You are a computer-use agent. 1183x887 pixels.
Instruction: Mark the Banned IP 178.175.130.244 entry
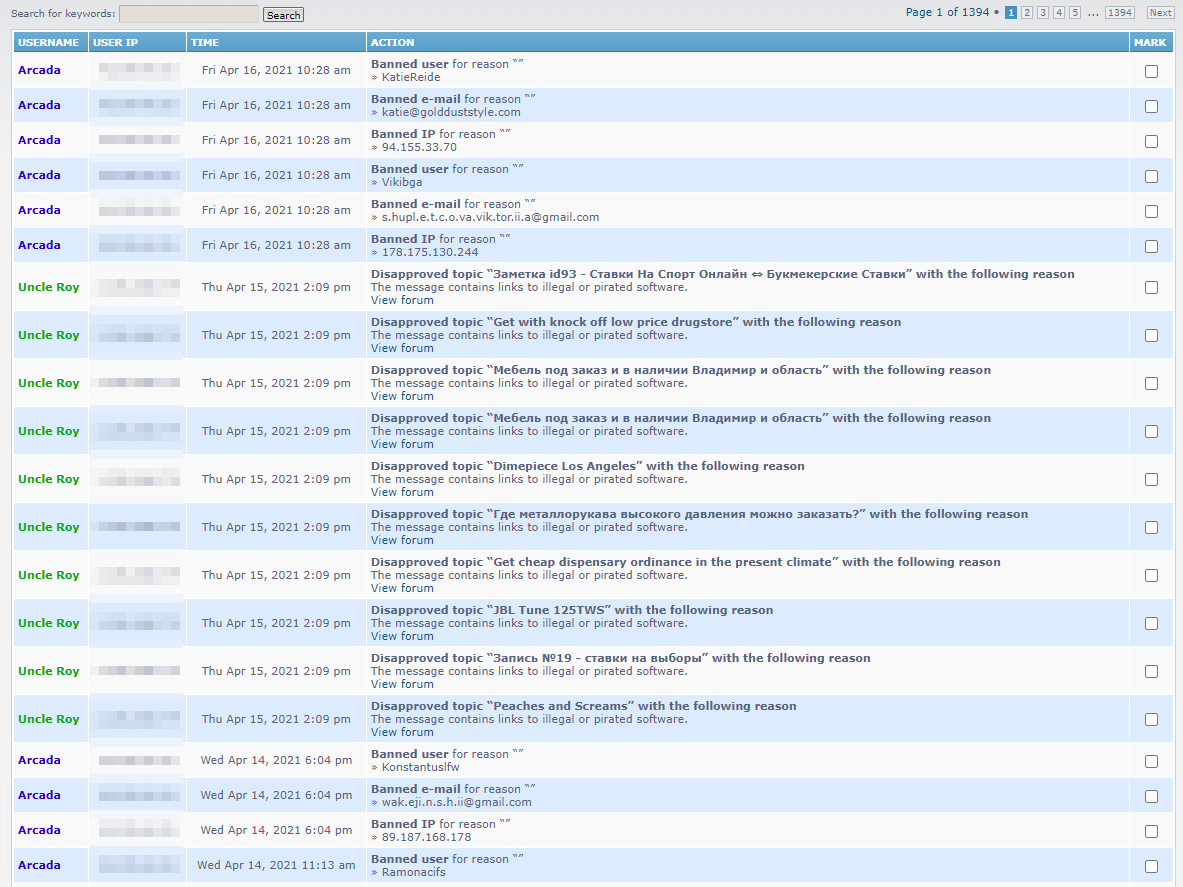[1151, 247]
